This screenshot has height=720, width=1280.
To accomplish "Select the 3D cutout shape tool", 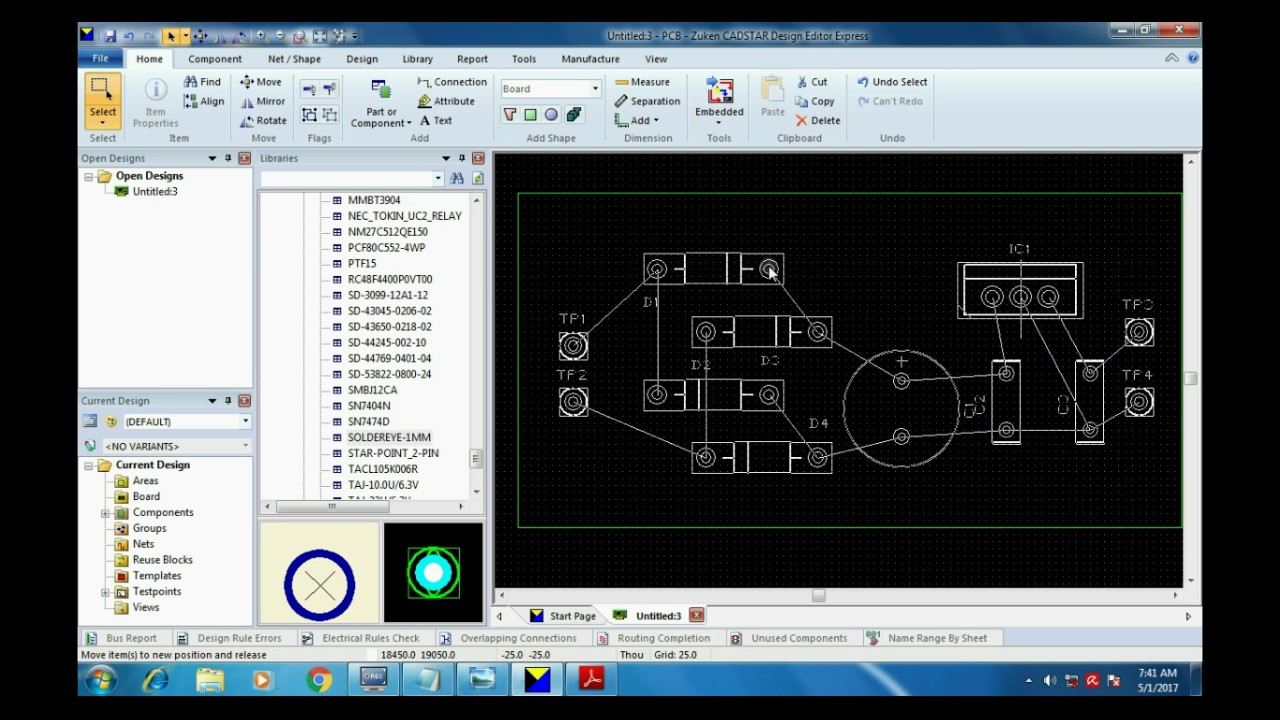I will coord(575,115).
